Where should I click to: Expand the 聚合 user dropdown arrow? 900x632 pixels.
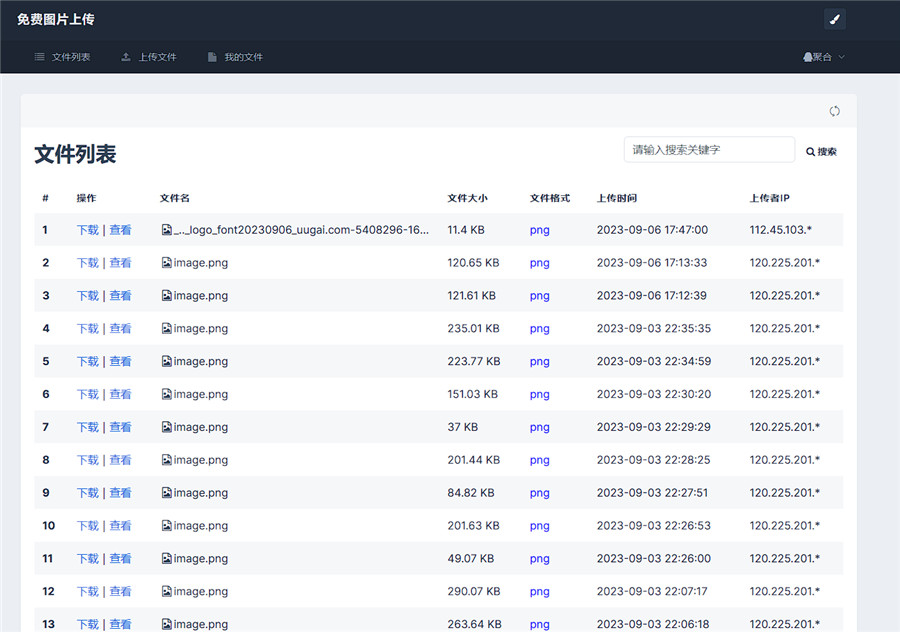coord(842,57)
